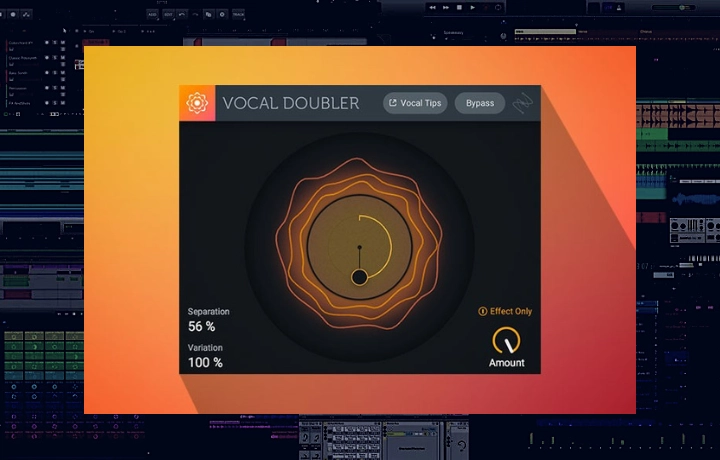Stop playback in the DAW transport
This screenshot has height=460, width=720.
pos(459,7)
